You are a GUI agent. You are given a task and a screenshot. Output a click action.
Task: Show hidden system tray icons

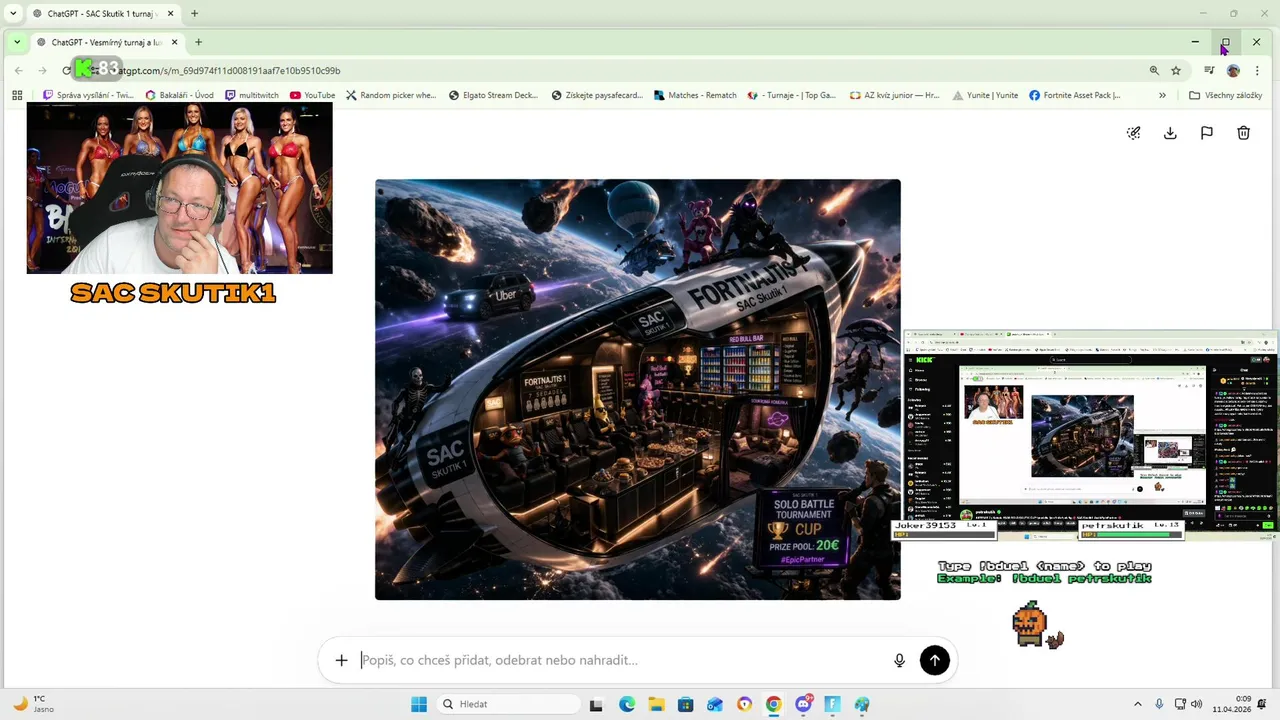point(1137,704)
